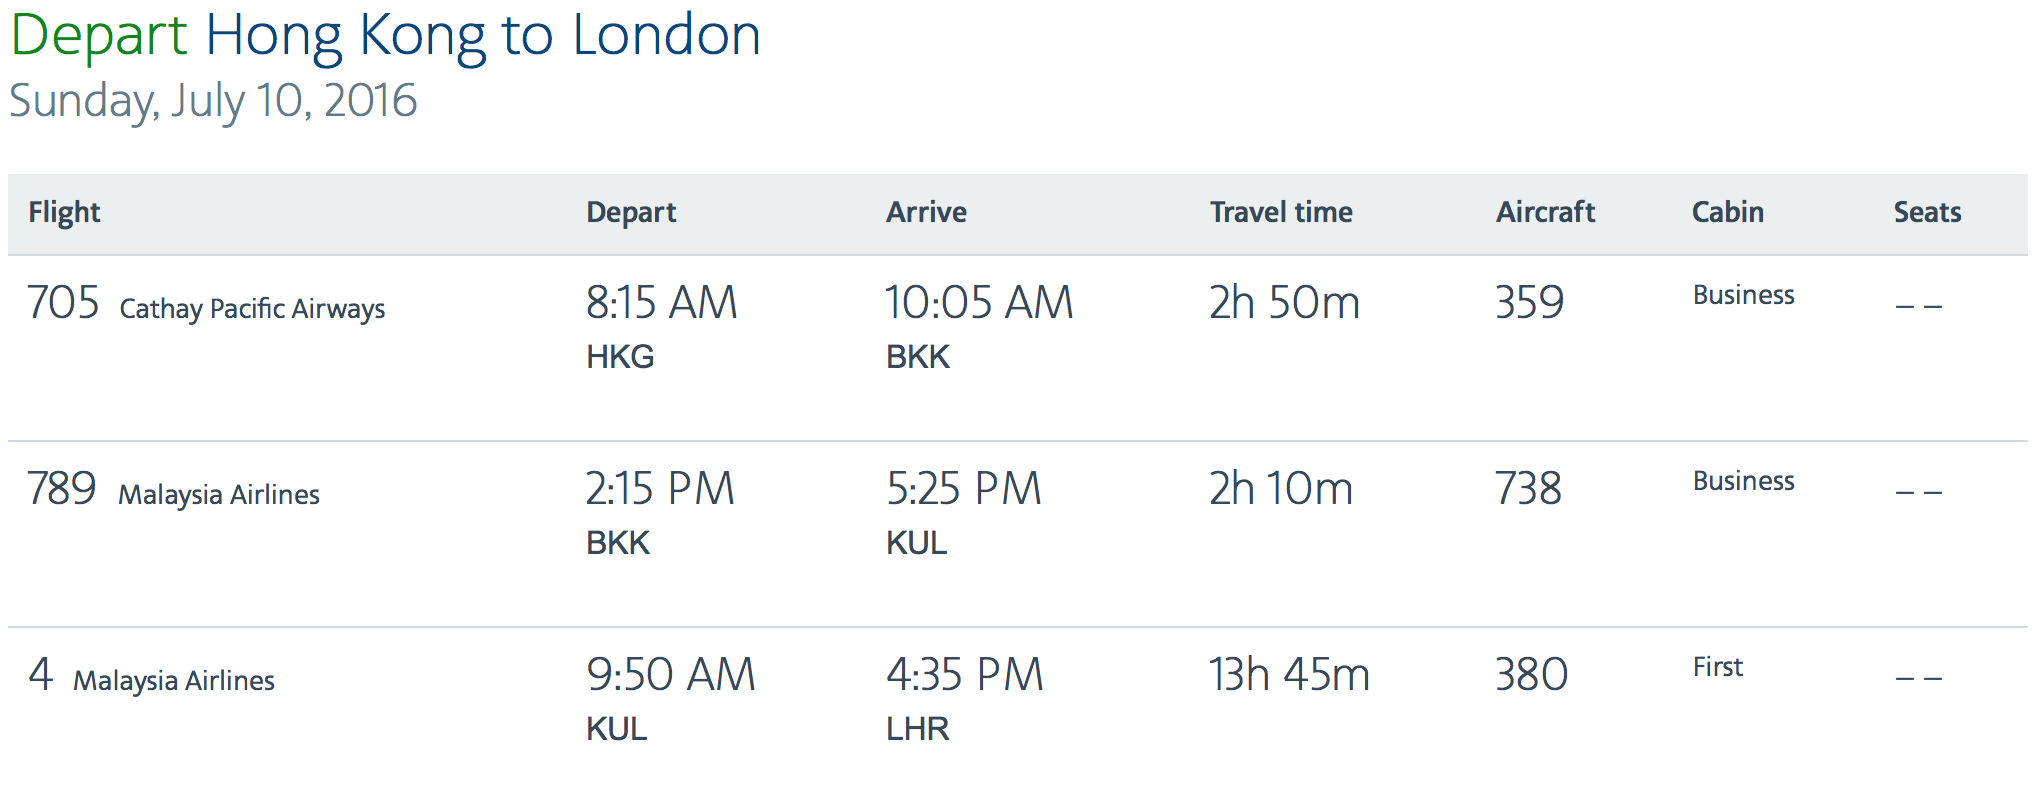
Task: Click the 13h 45m travel time
Action: (x=1289, y=674)
